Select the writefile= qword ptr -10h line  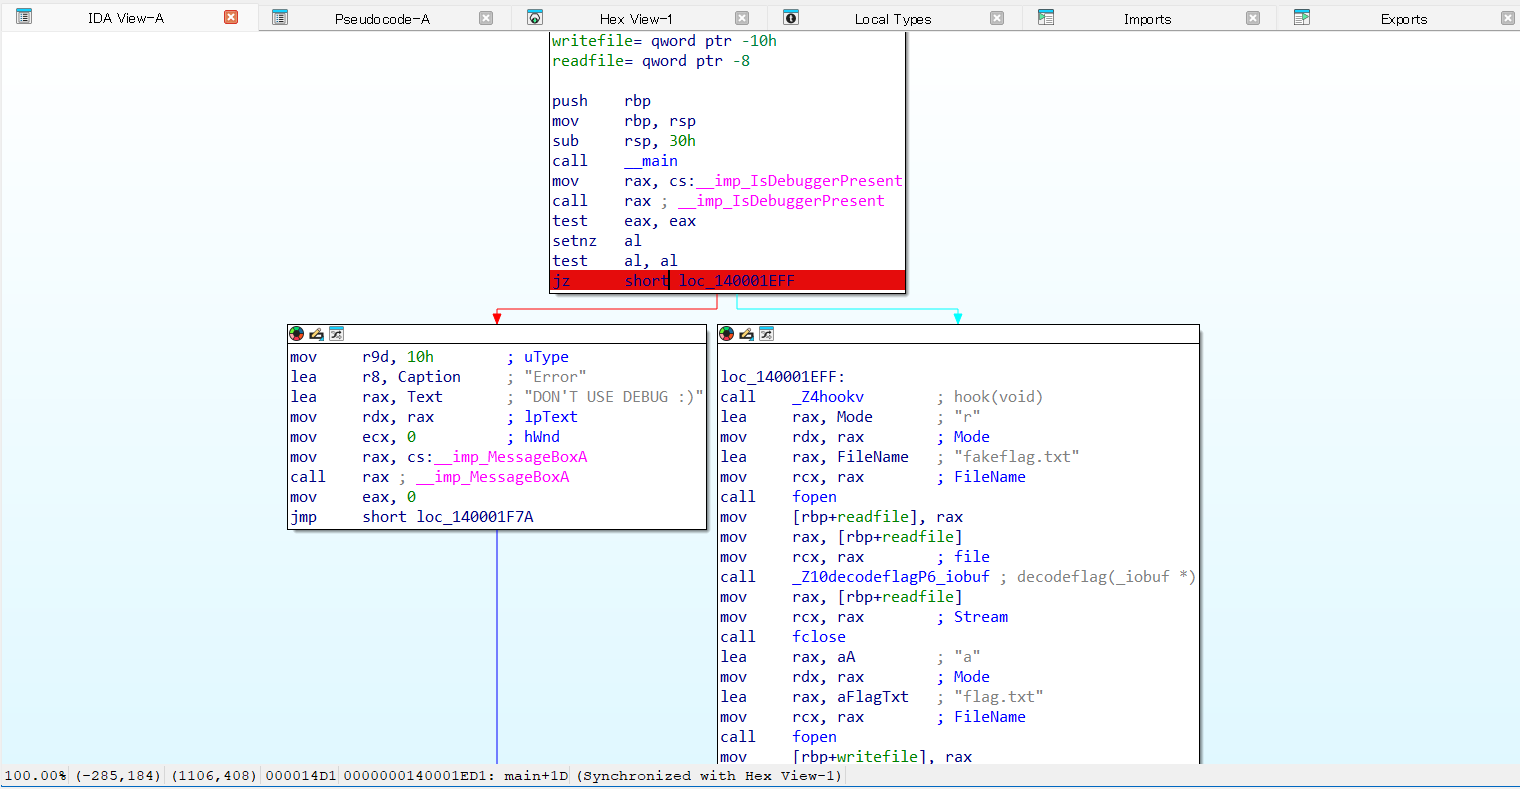point(664,41)
